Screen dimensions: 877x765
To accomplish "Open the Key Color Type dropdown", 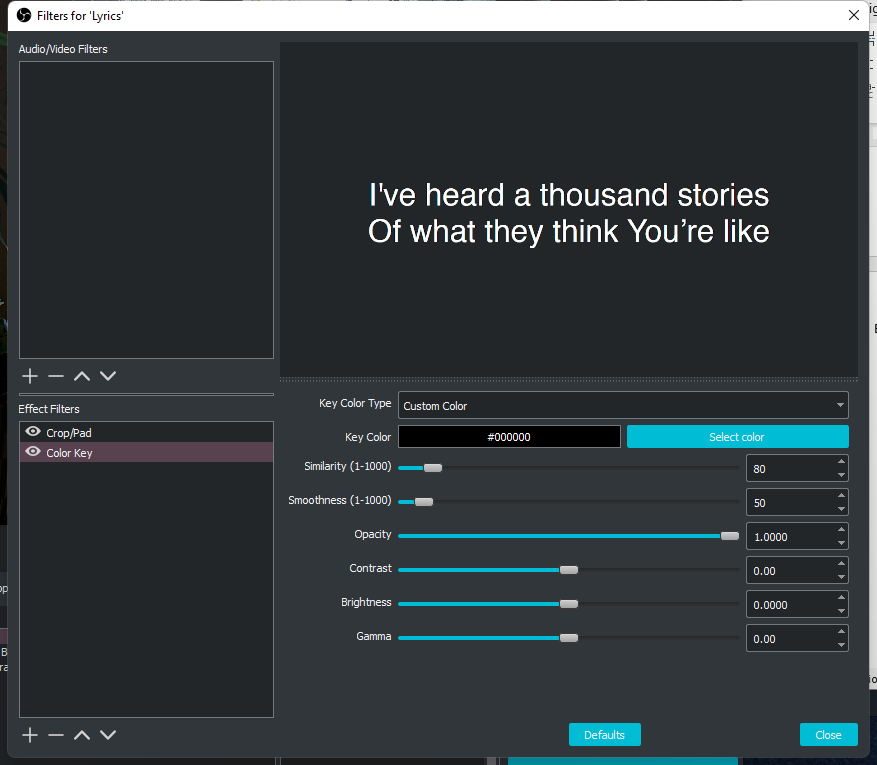I will (x=623, y=405).
